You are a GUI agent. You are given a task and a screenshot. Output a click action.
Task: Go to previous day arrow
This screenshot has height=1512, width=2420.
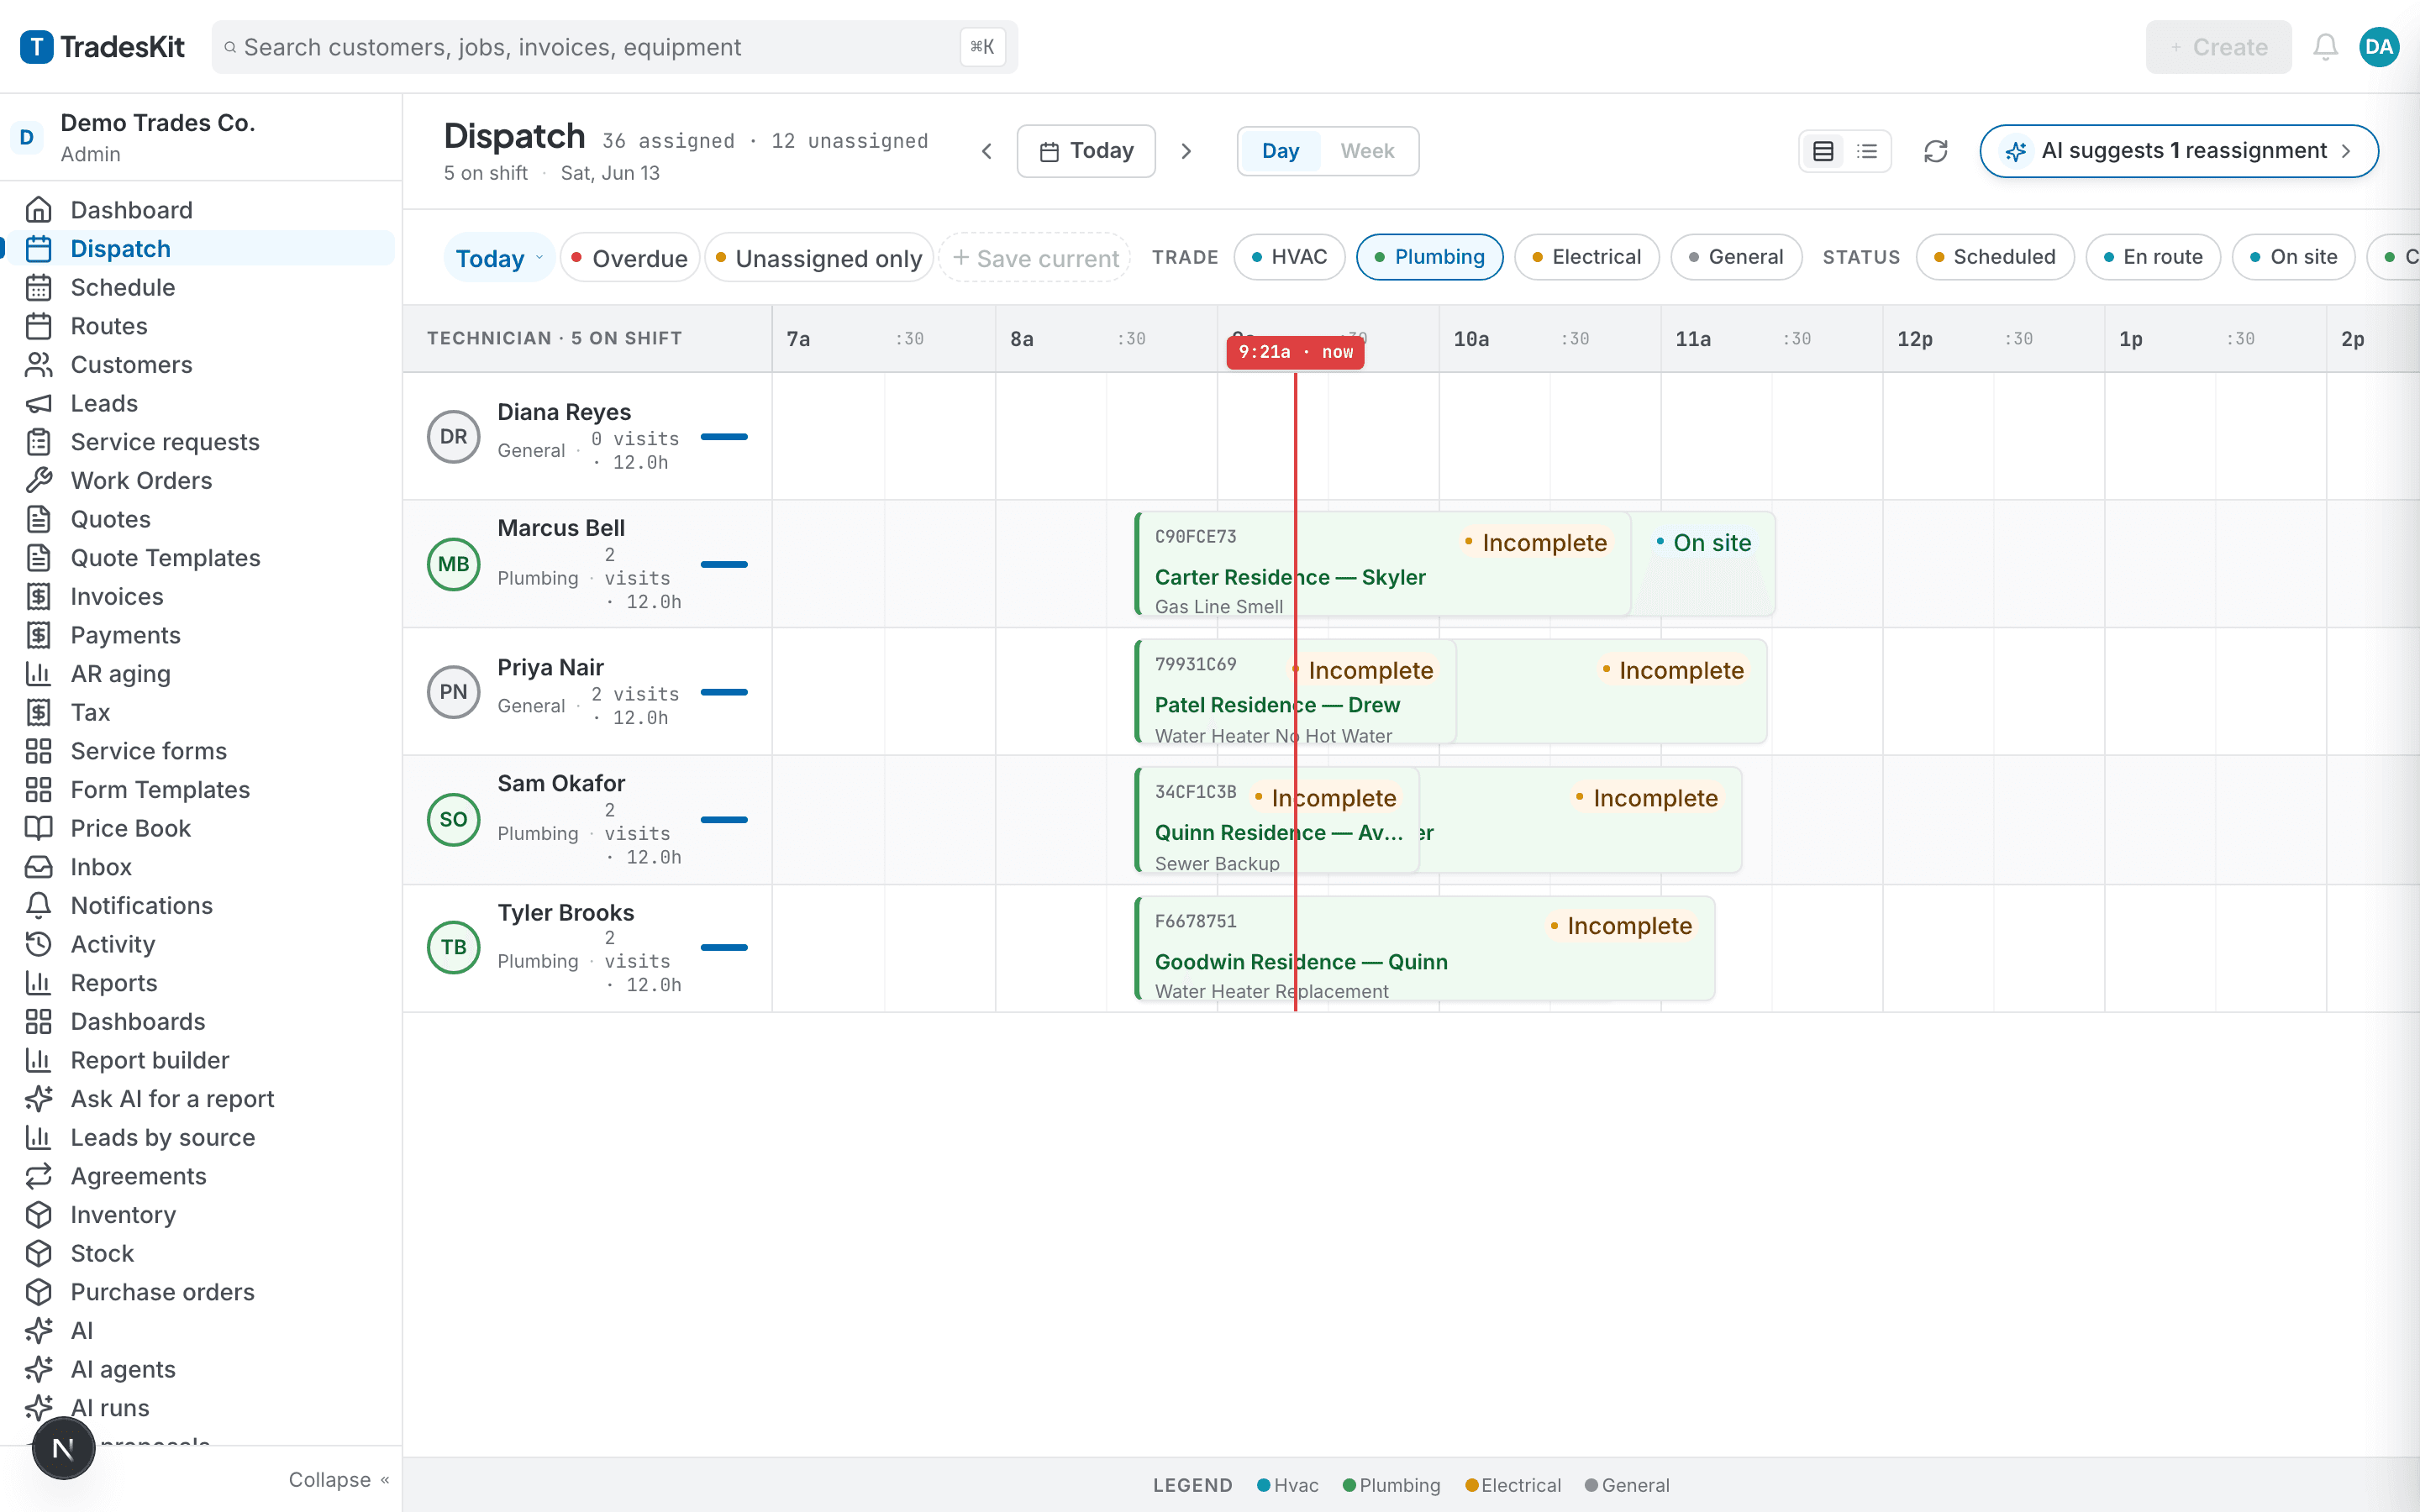pyautogui.click(x=987, y=151)
